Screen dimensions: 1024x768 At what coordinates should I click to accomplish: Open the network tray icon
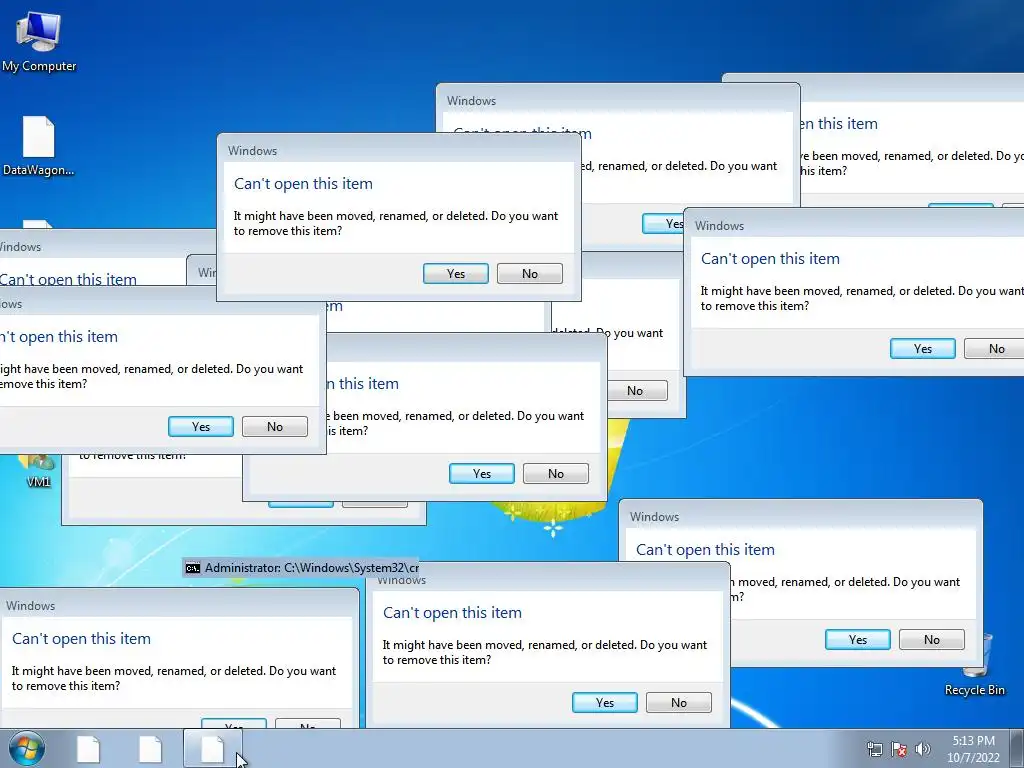[874, 750]
